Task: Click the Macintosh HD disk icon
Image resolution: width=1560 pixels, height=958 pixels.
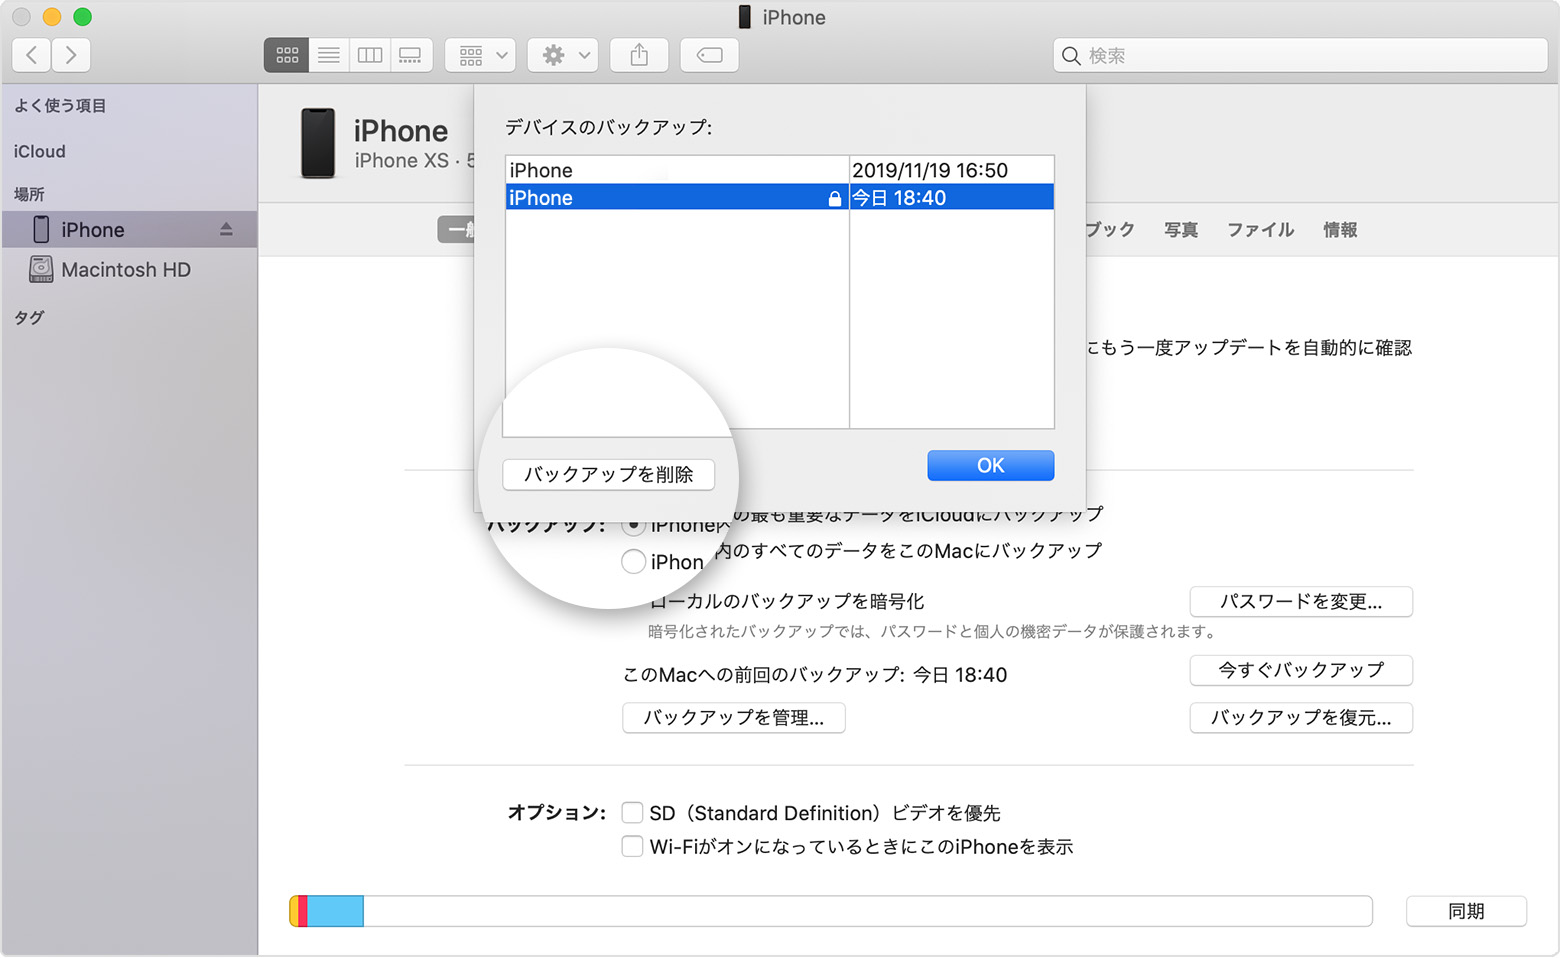Action: coord(41,269)
